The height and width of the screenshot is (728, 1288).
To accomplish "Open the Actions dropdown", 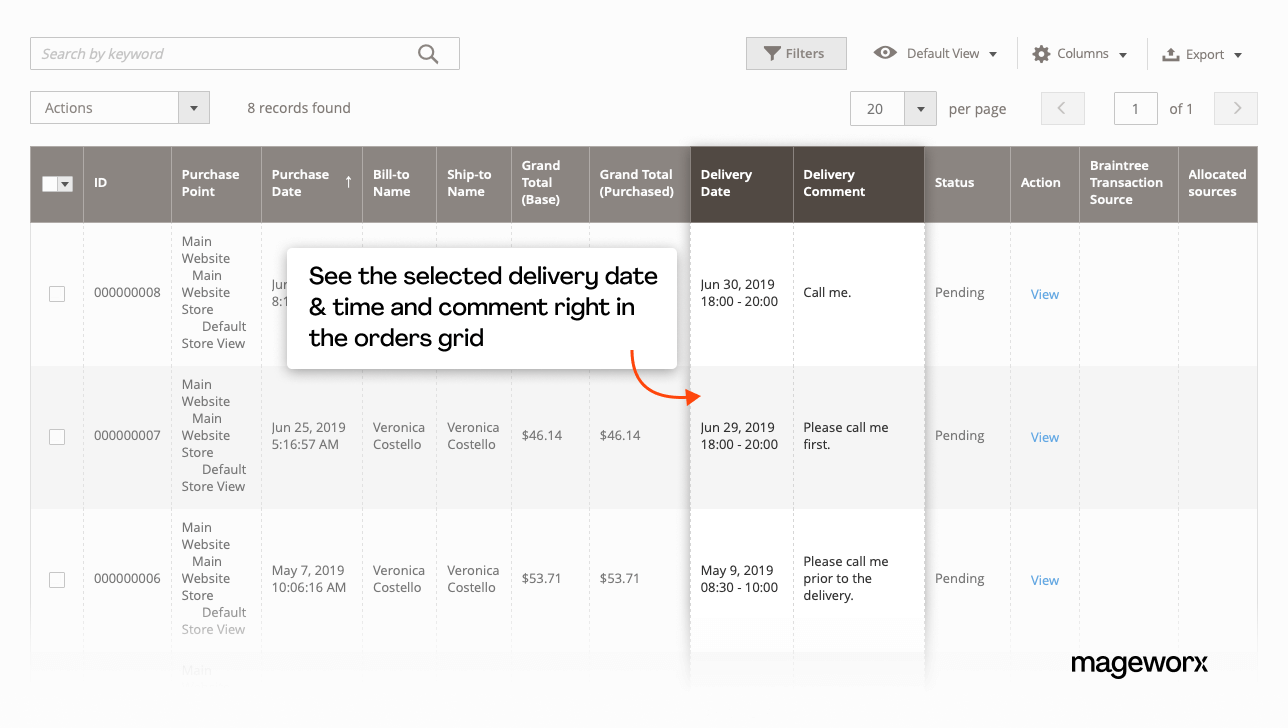I will coord(193,107).
